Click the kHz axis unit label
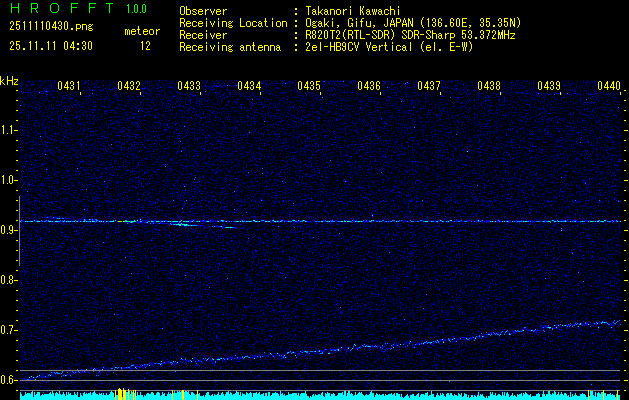629x400 pixels. click(9, 81)
